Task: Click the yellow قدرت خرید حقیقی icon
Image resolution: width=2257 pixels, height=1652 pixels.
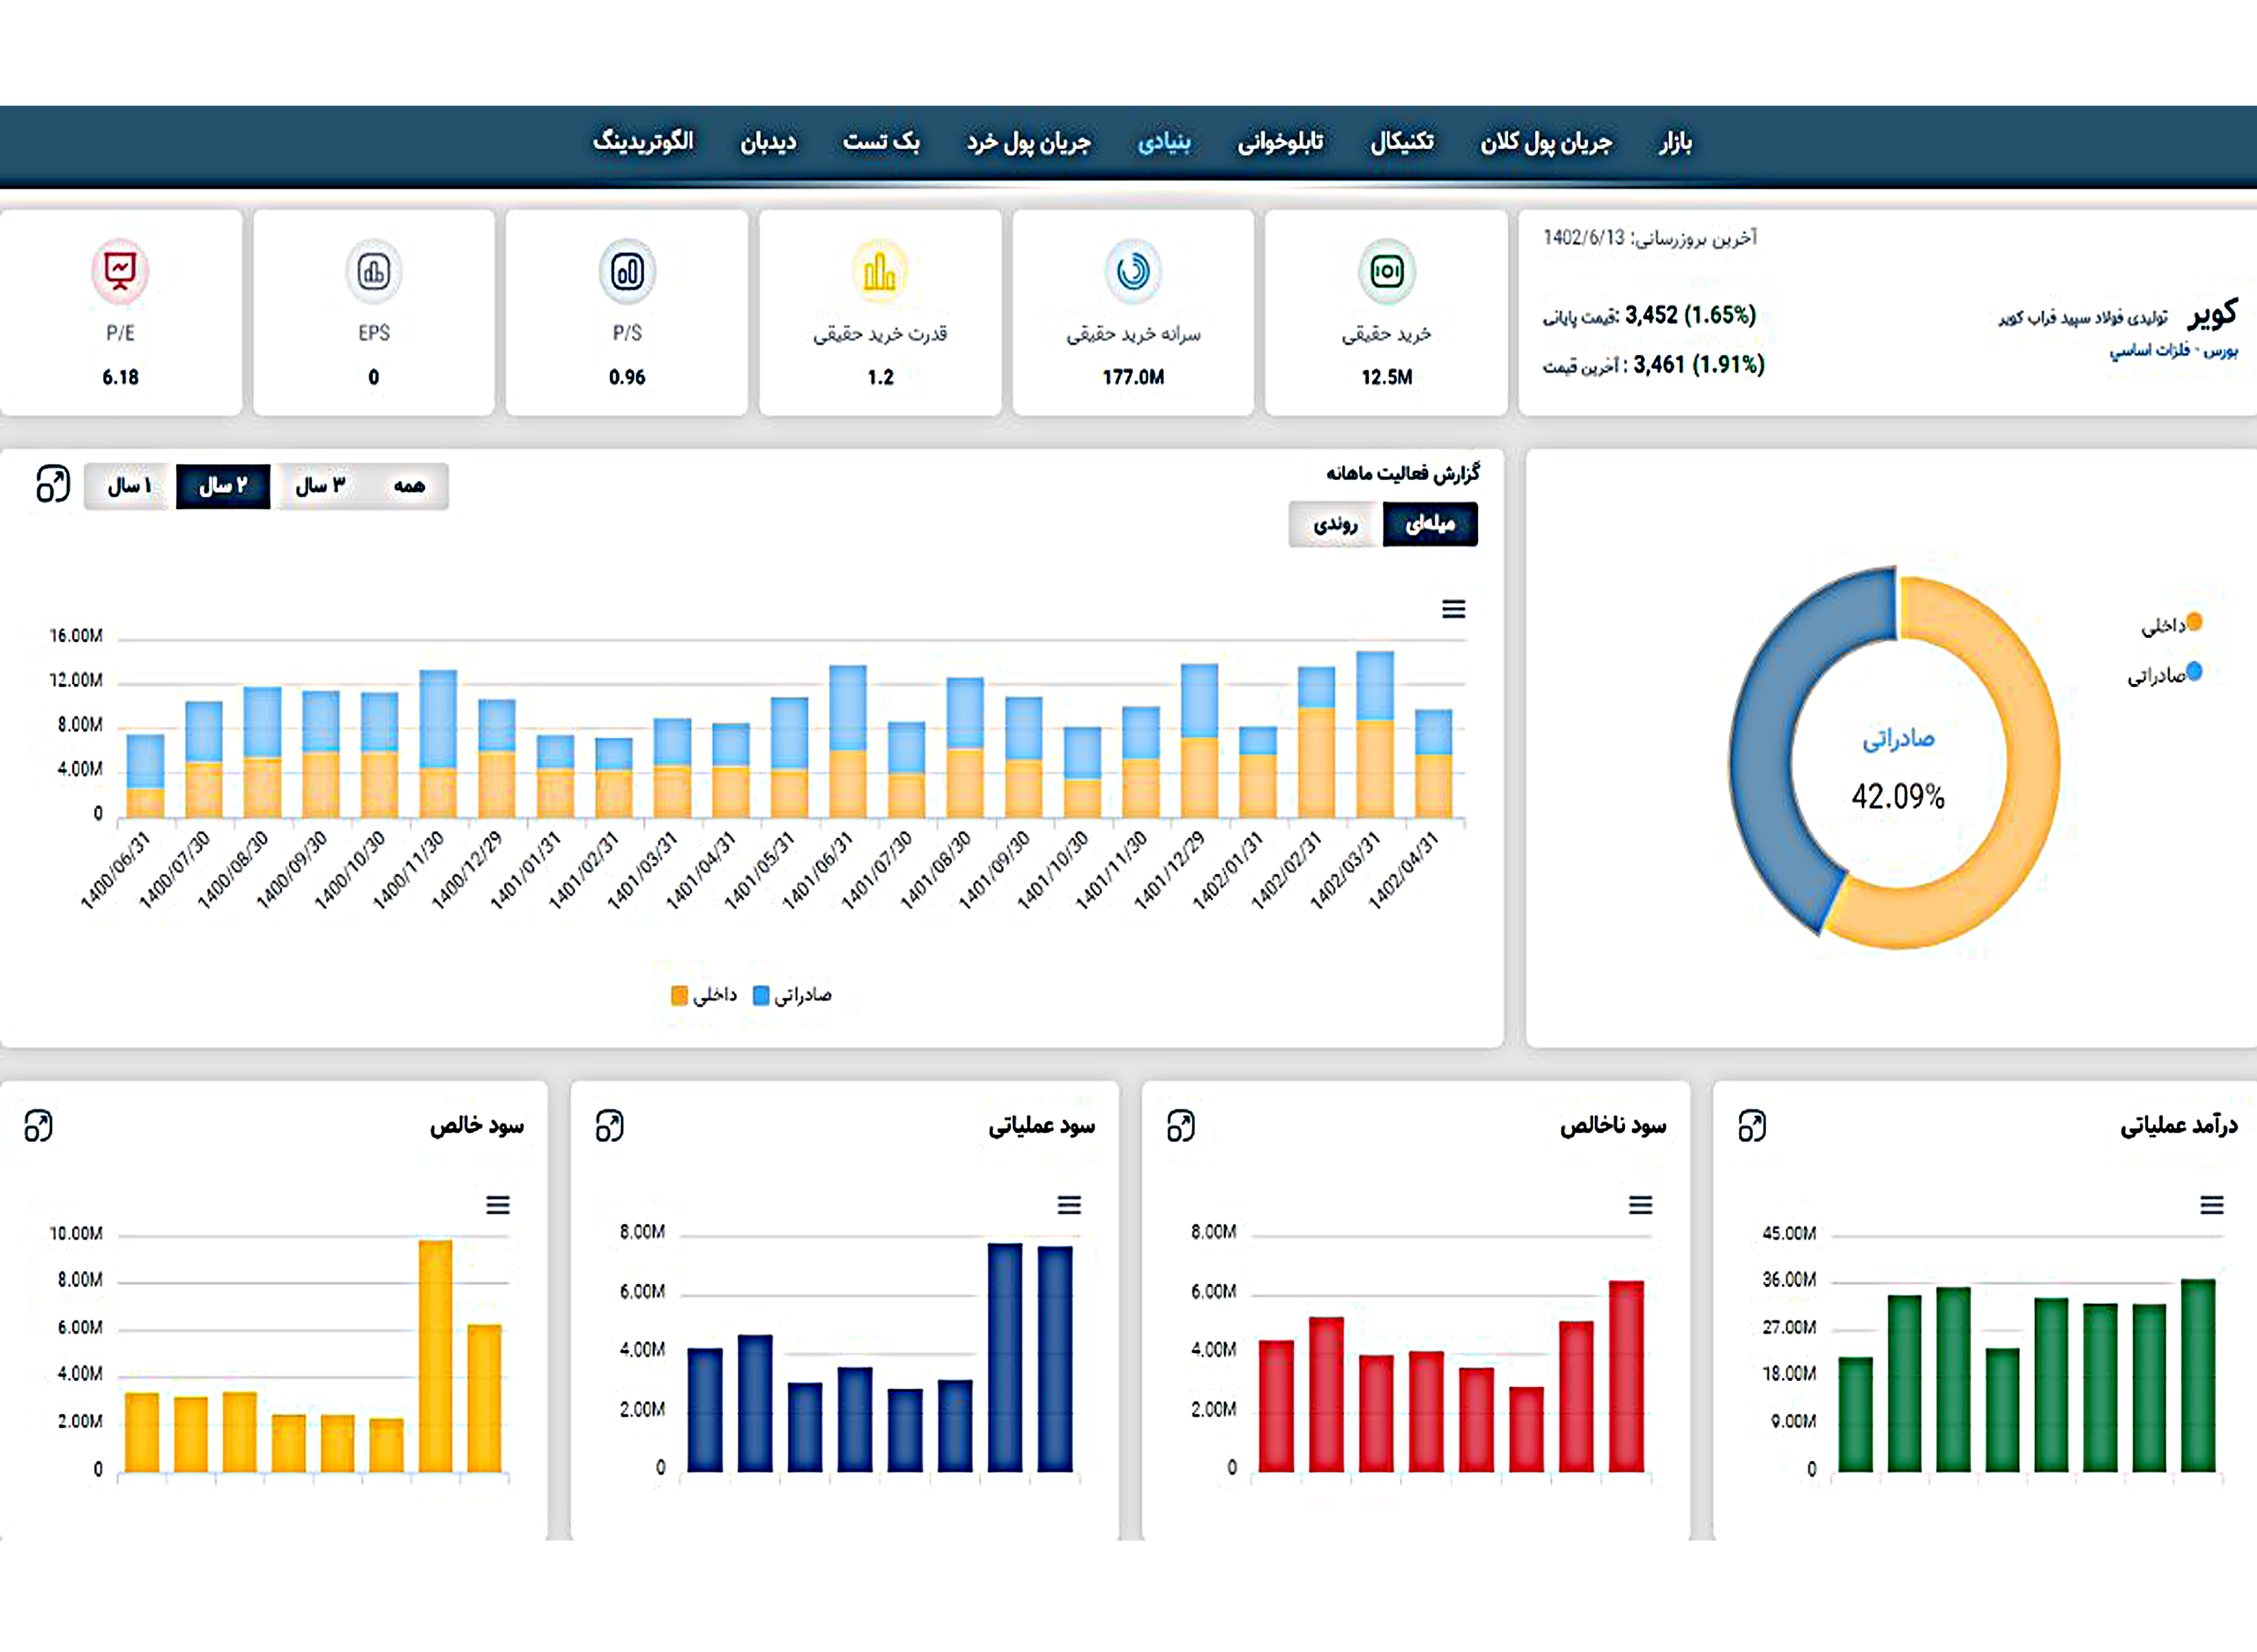Action: (880, 271)
